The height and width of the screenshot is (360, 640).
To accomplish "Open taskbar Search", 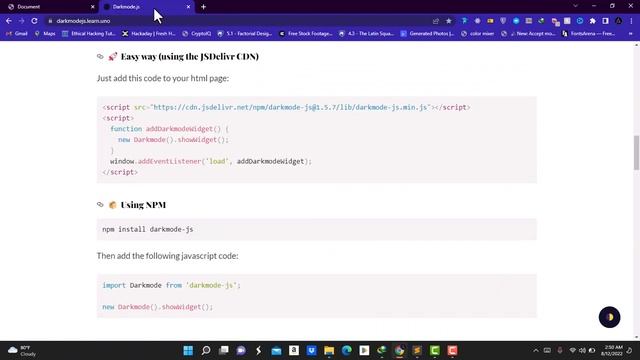I will pyautogui.click(x=206, y=351).
